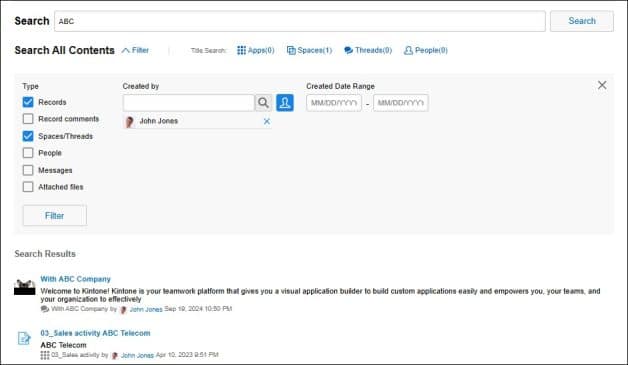The width and height of the screenshot is (628, 365).
Task: Click the thread icon by With ABC Company
Action: (45, 309)
